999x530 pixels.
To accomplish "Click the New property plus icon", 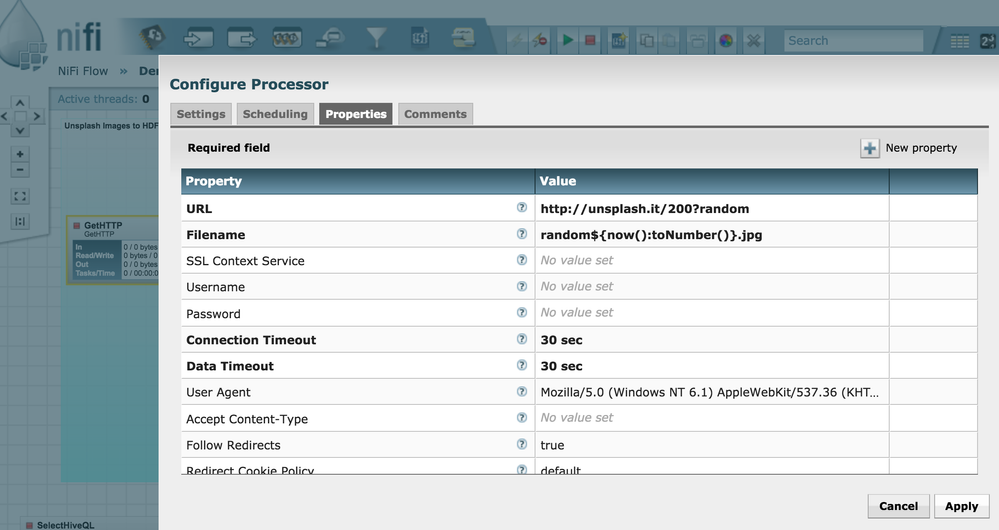I will point(870,148).
